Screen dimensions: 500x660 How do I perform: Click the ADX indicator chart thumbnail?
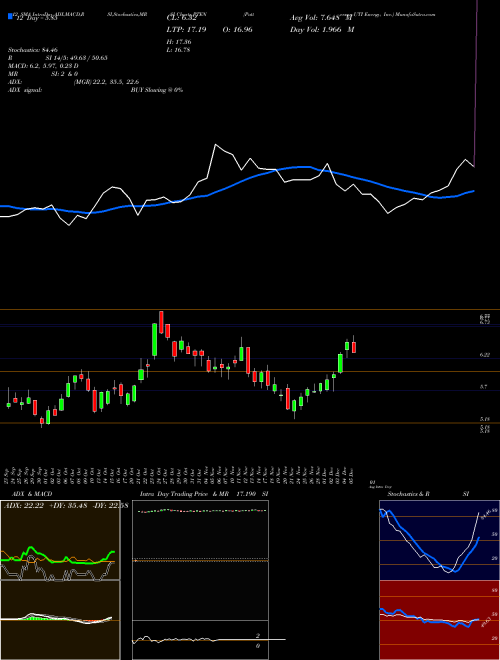(x=60, y=540)
